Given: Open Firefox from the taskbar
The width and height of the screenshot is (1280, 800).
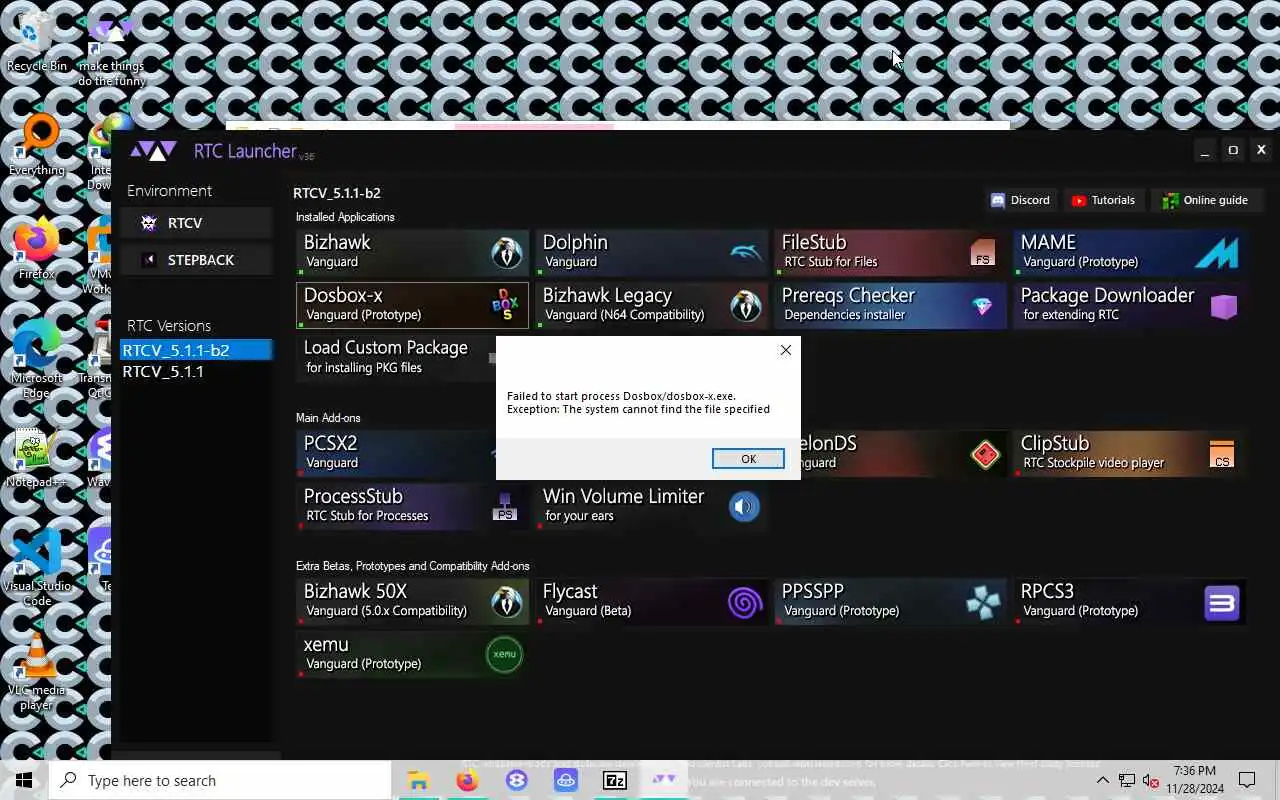Looking at the screenshot, I should pyautogui.click(x=467, y=780).
